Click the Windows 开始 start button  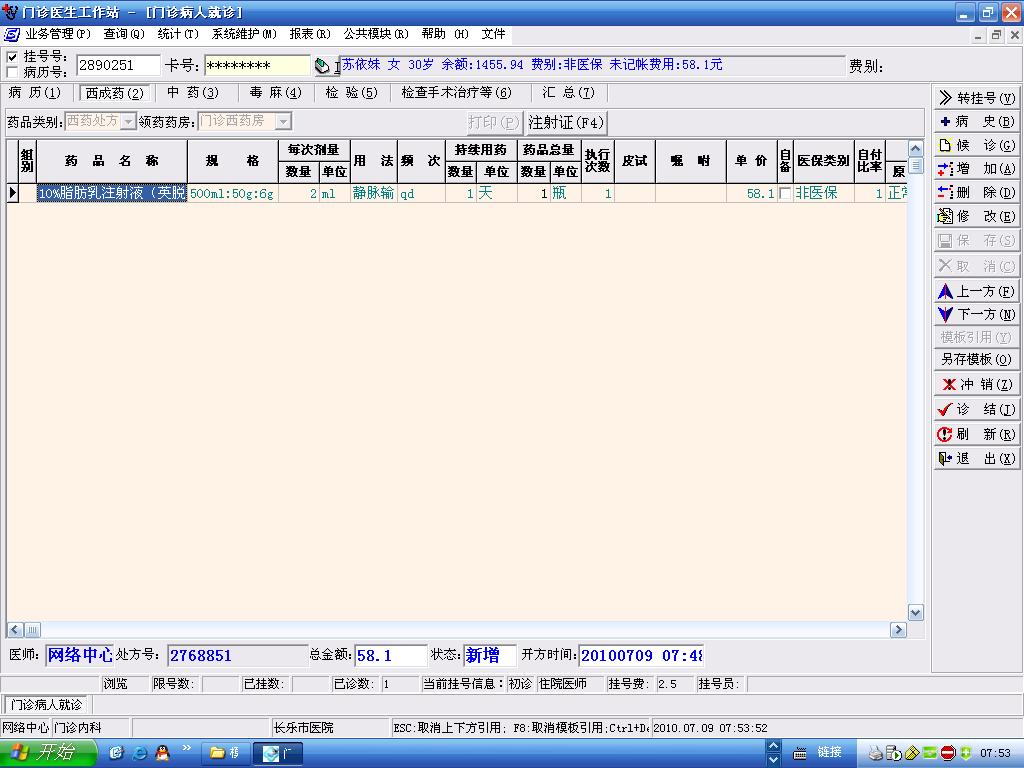click(x=47, y=753)
